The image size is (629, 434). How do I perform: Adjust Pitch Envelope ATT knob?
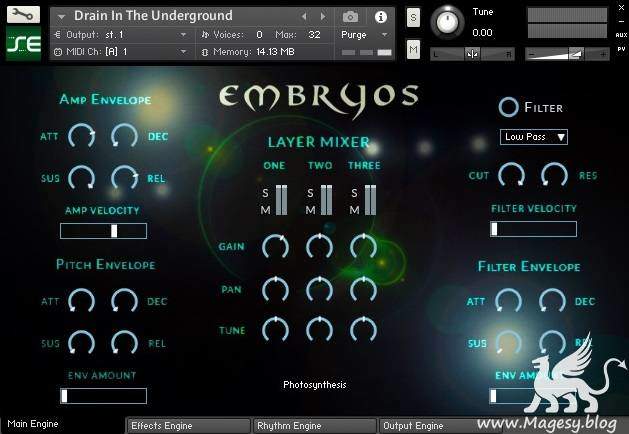pos(81,301)
